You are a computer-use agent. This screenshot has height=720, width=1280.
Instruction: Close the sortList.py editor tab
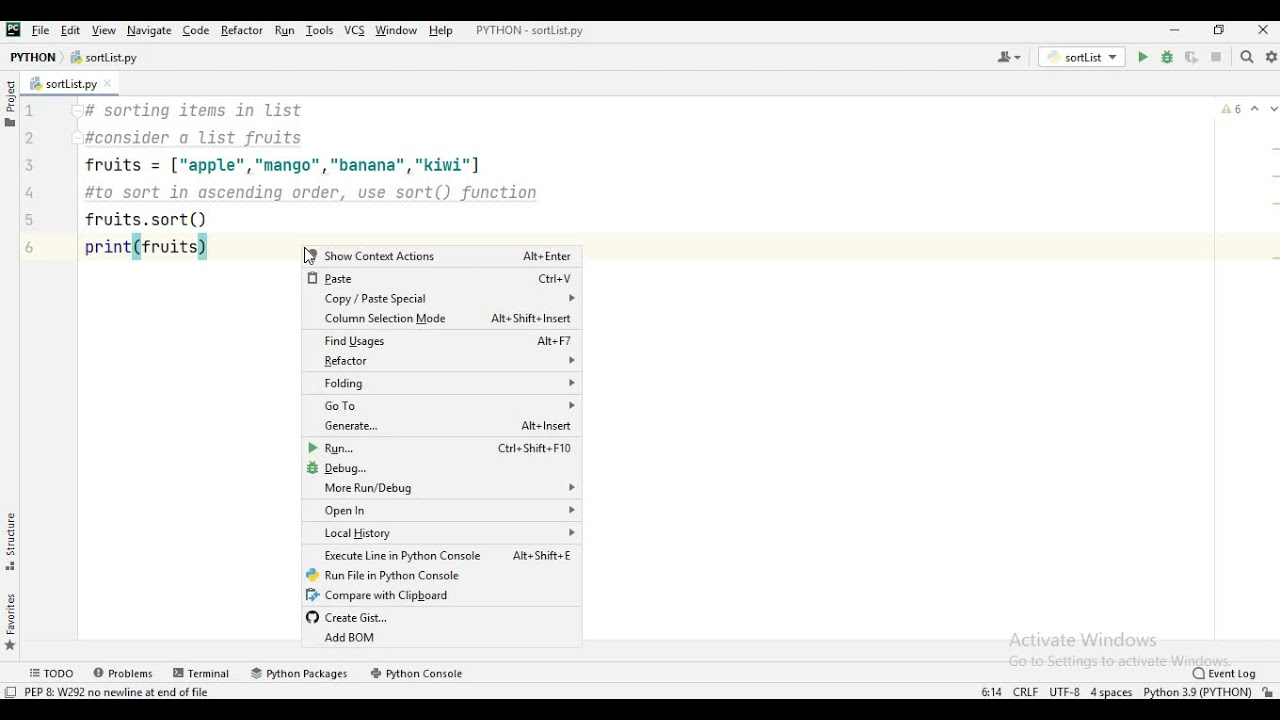tap(108, 84)
